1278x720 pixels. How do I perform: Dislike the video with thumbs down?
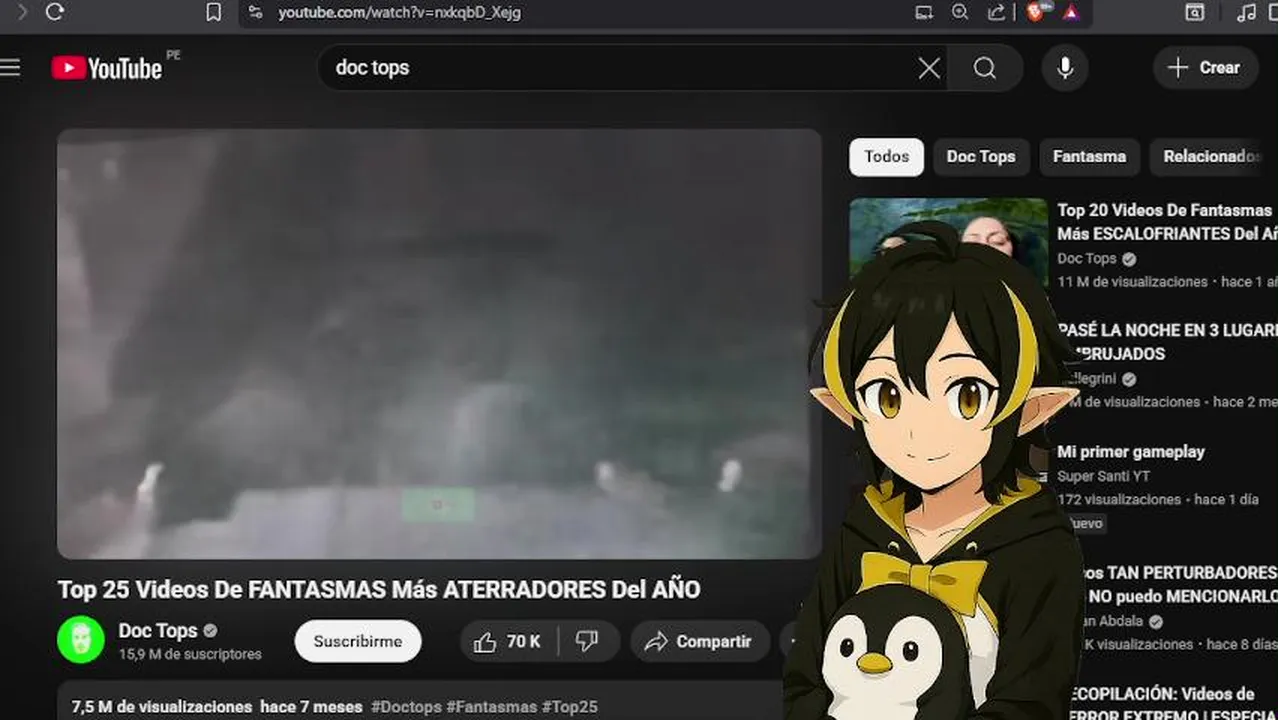588,641
